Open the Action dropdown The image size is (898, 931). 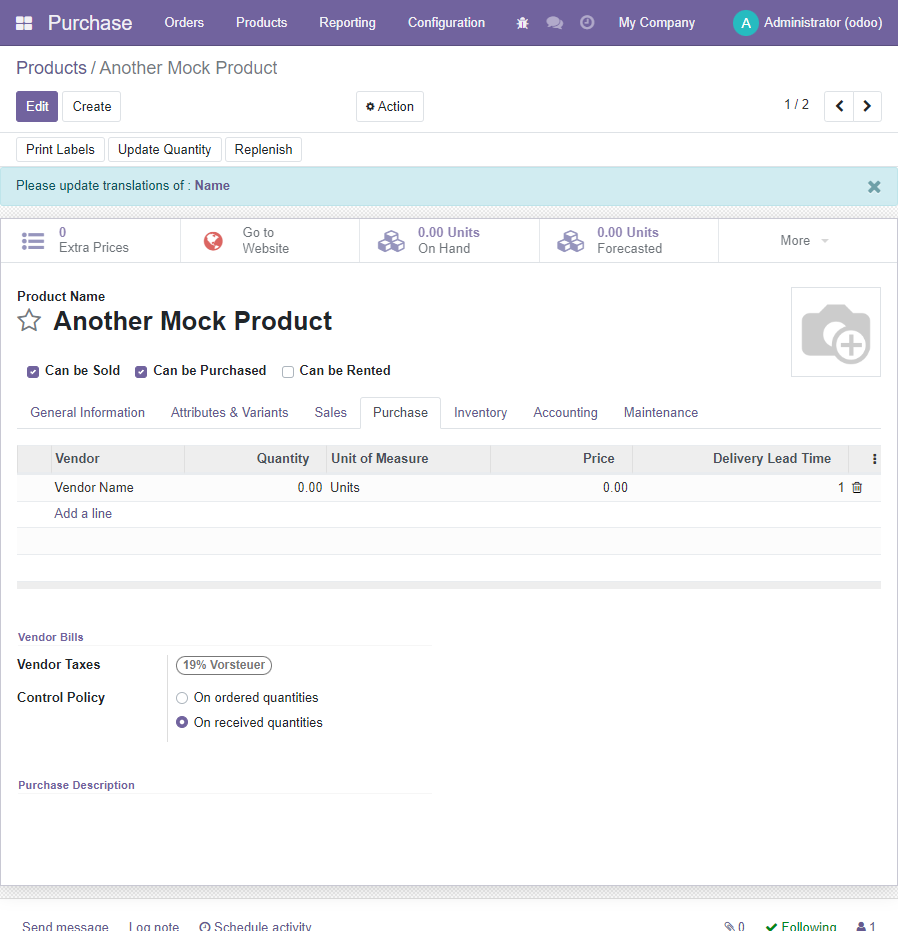click(x=390, y=106)
